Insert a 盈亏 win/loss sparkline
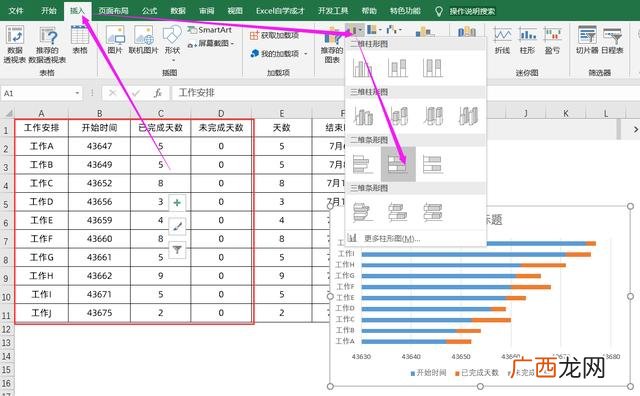The height and width of the screenshot is (396, 640). (552, 40)
